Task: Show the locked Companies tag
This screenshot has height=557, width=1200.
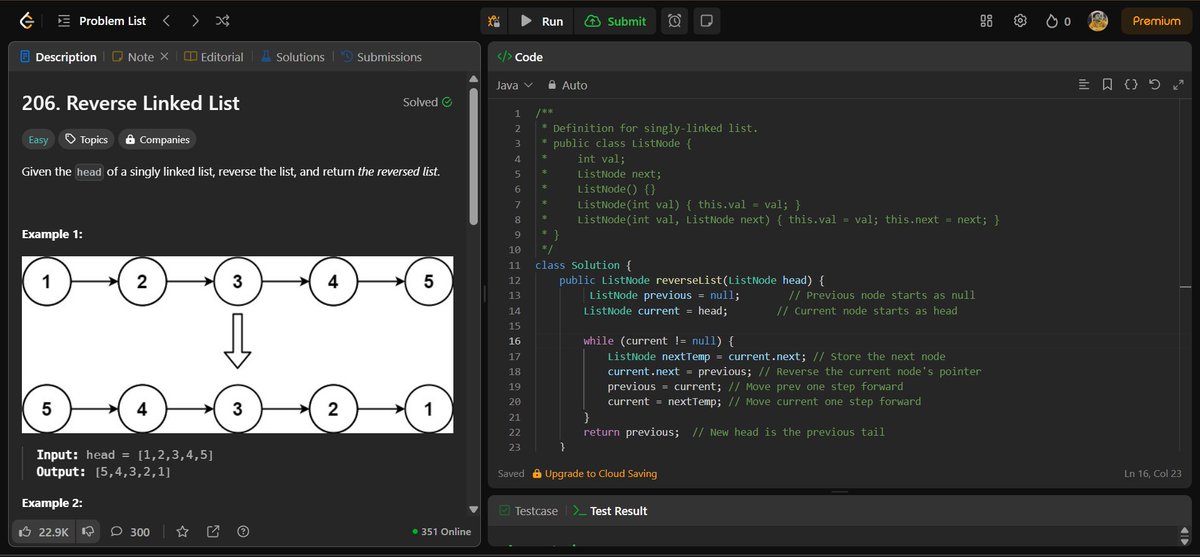Action: (x=157, y=140)
